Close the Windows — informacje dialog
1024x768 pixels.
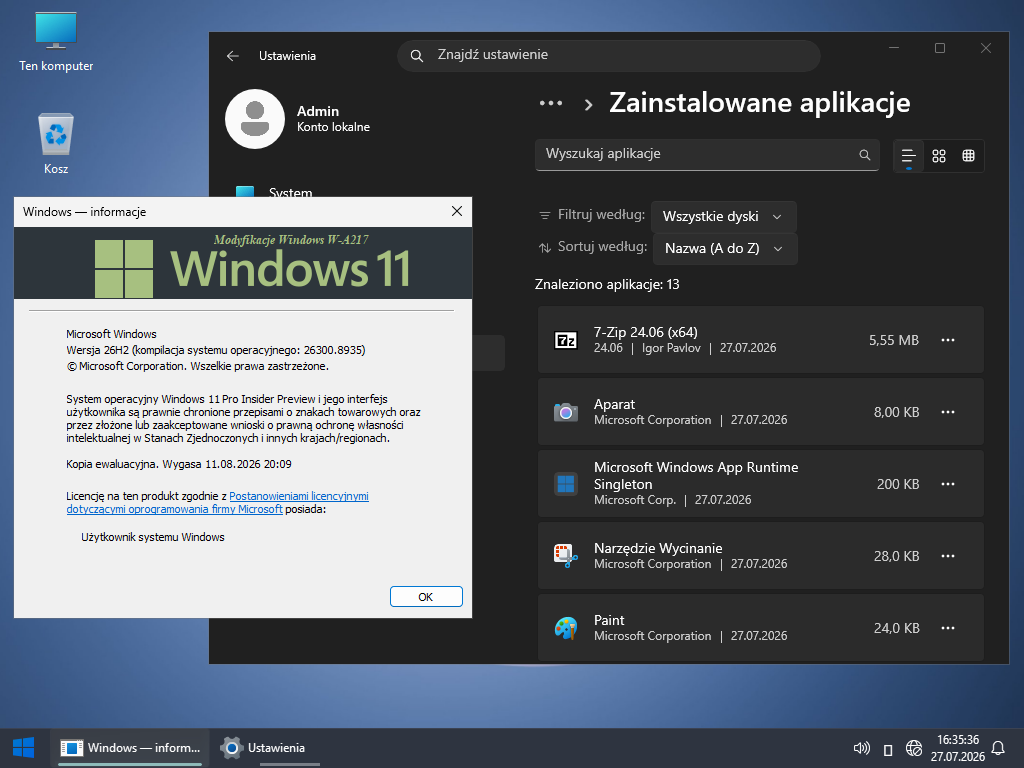tap(456, 211)
